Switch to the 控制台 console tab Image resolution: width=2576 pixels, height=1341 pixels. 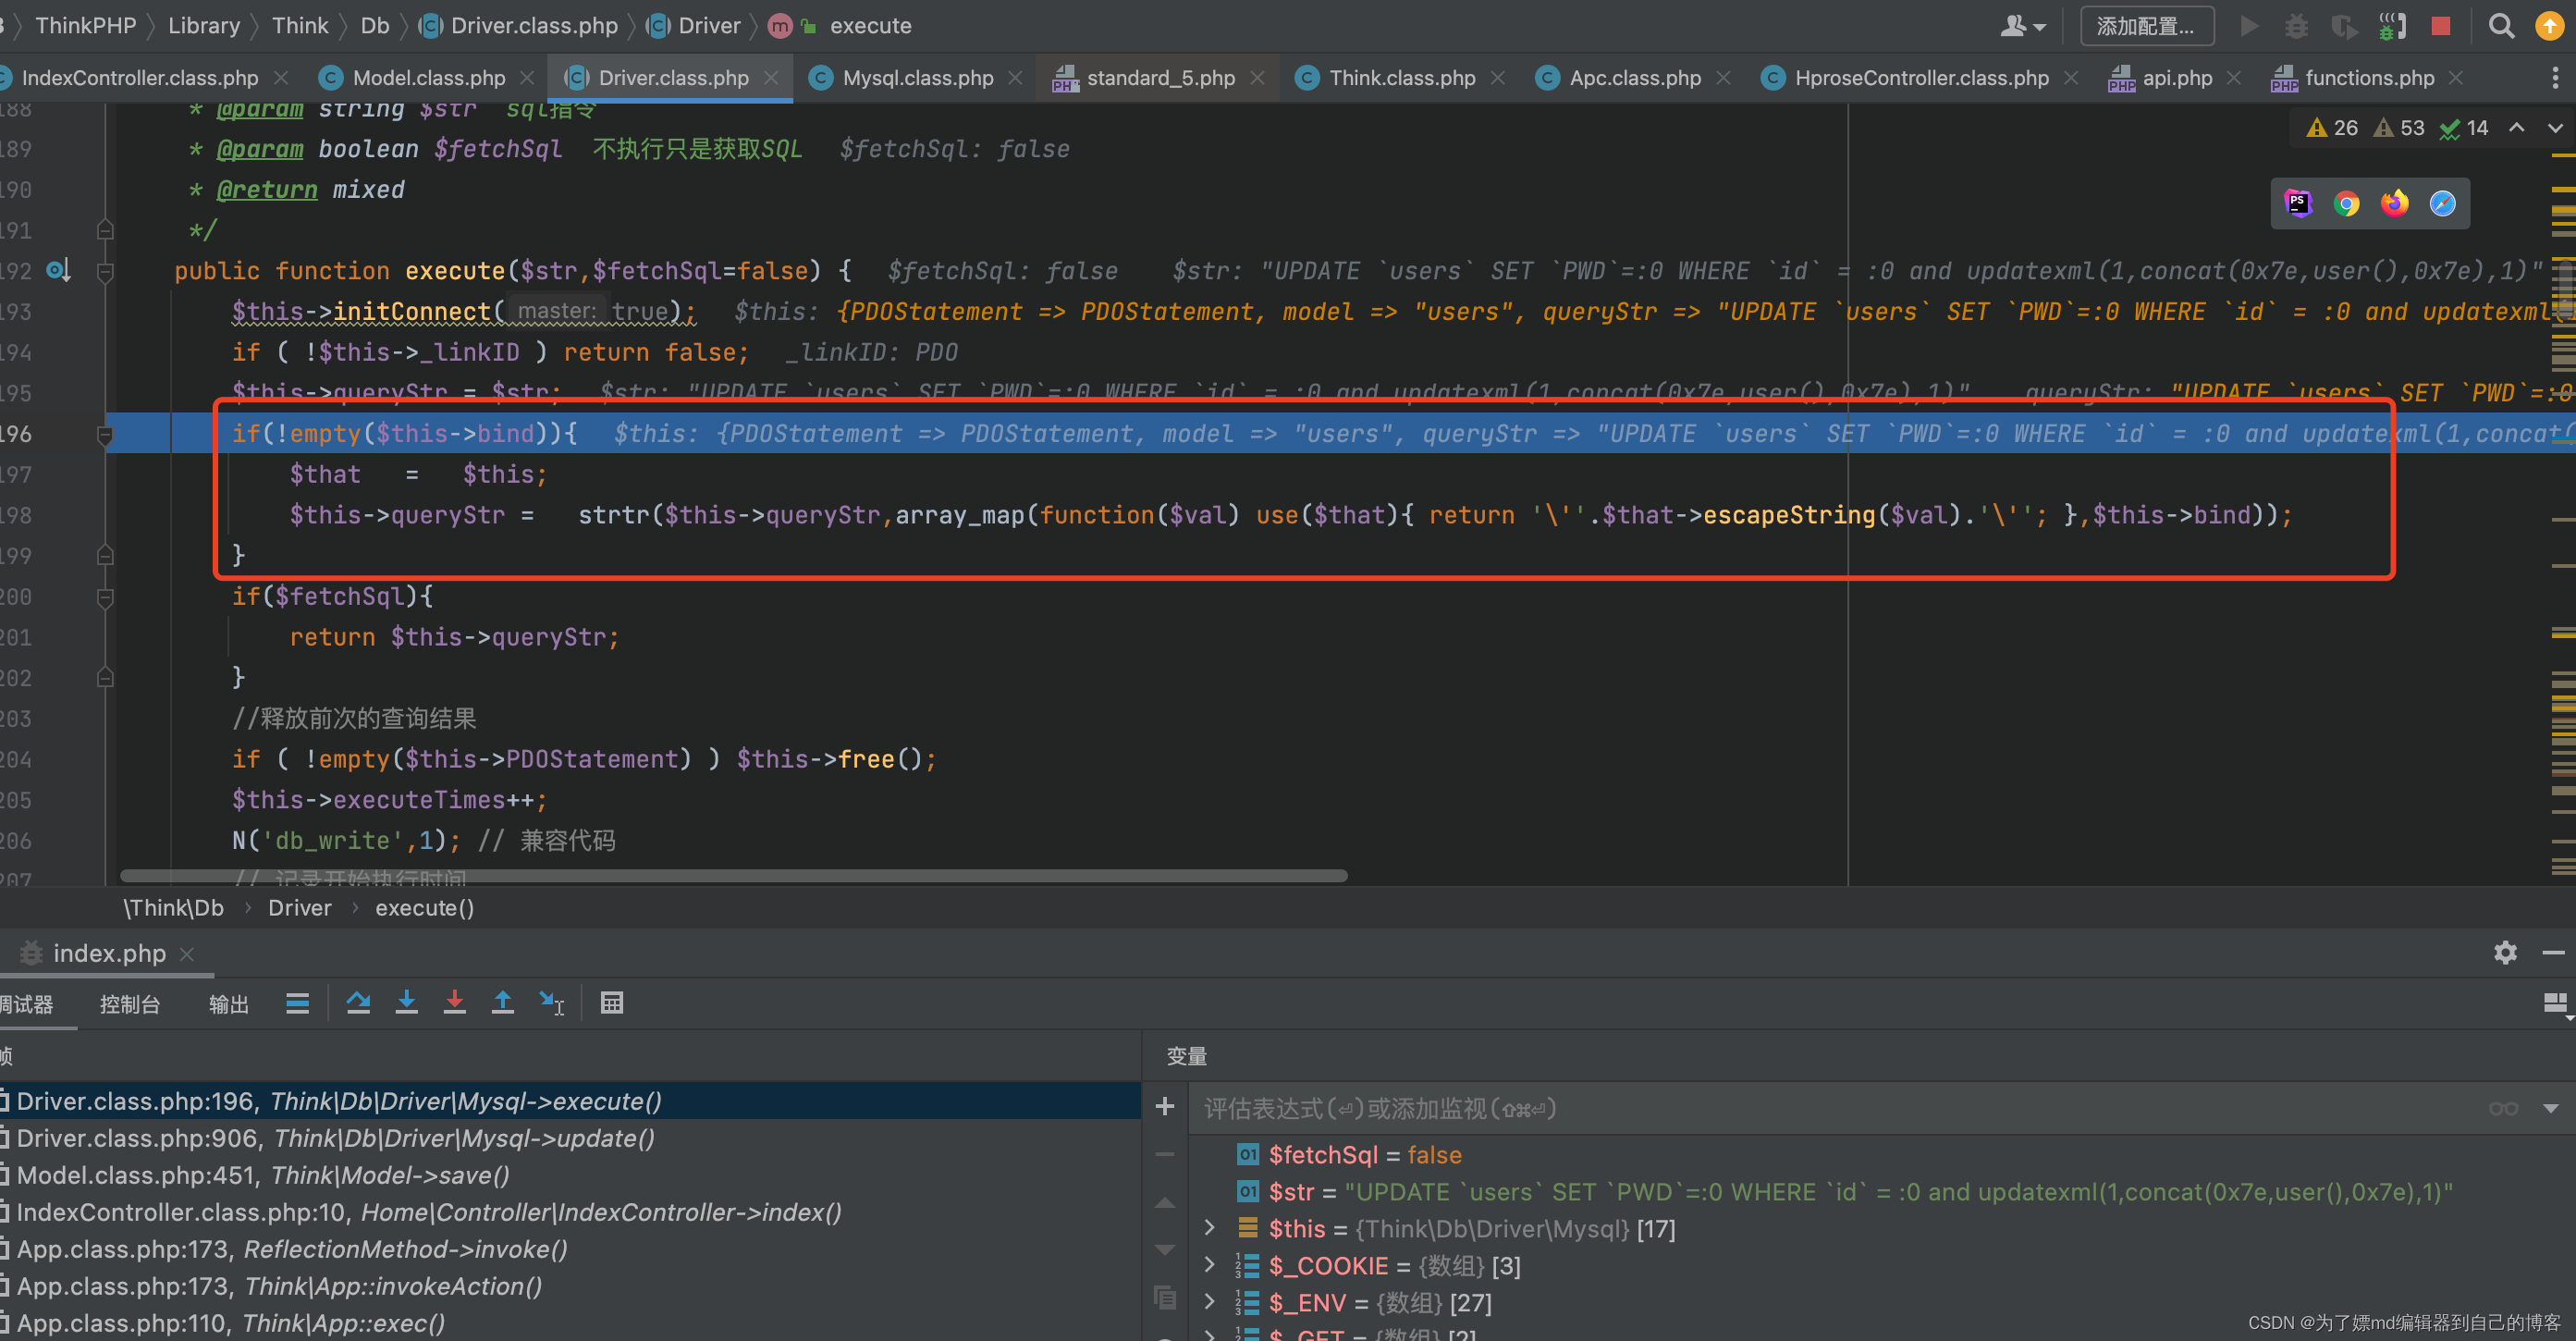pos(130,1004)
